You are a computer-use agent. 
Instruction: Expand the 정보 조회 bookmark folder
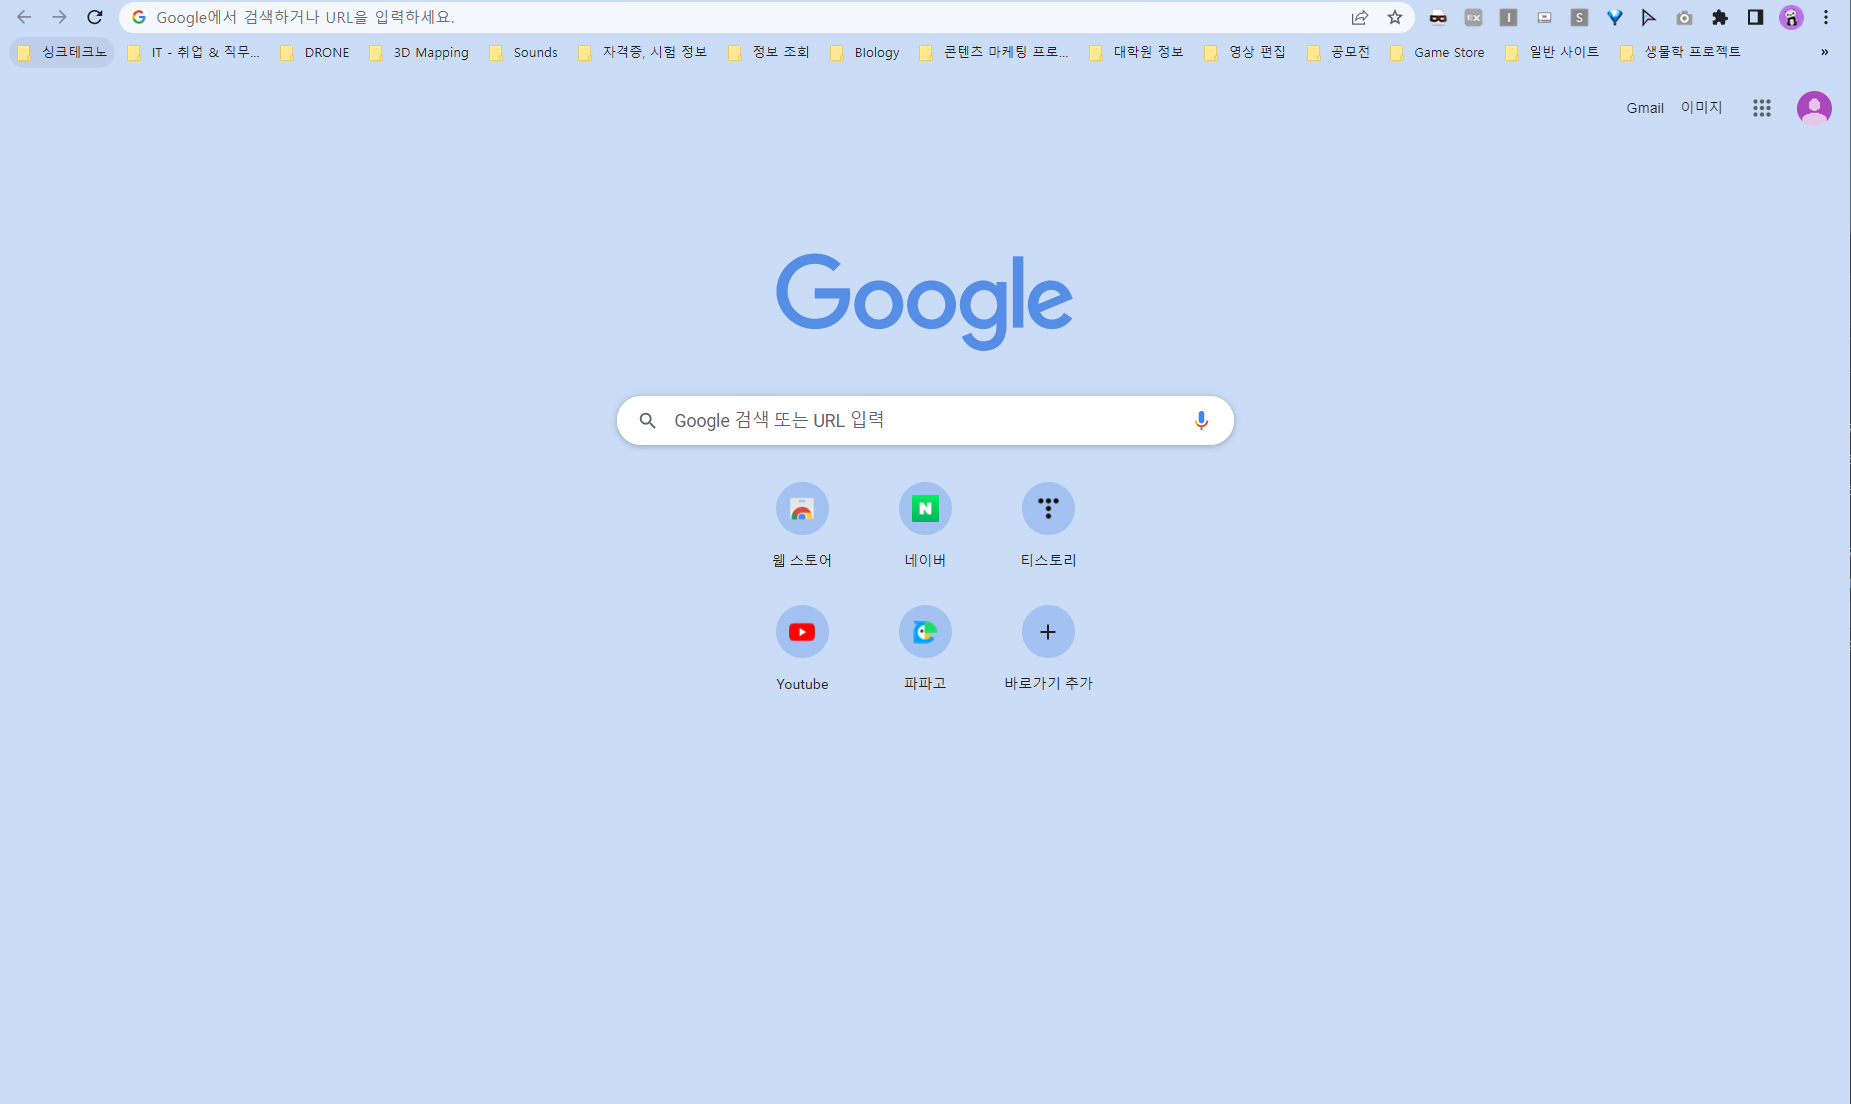[769, 52]
